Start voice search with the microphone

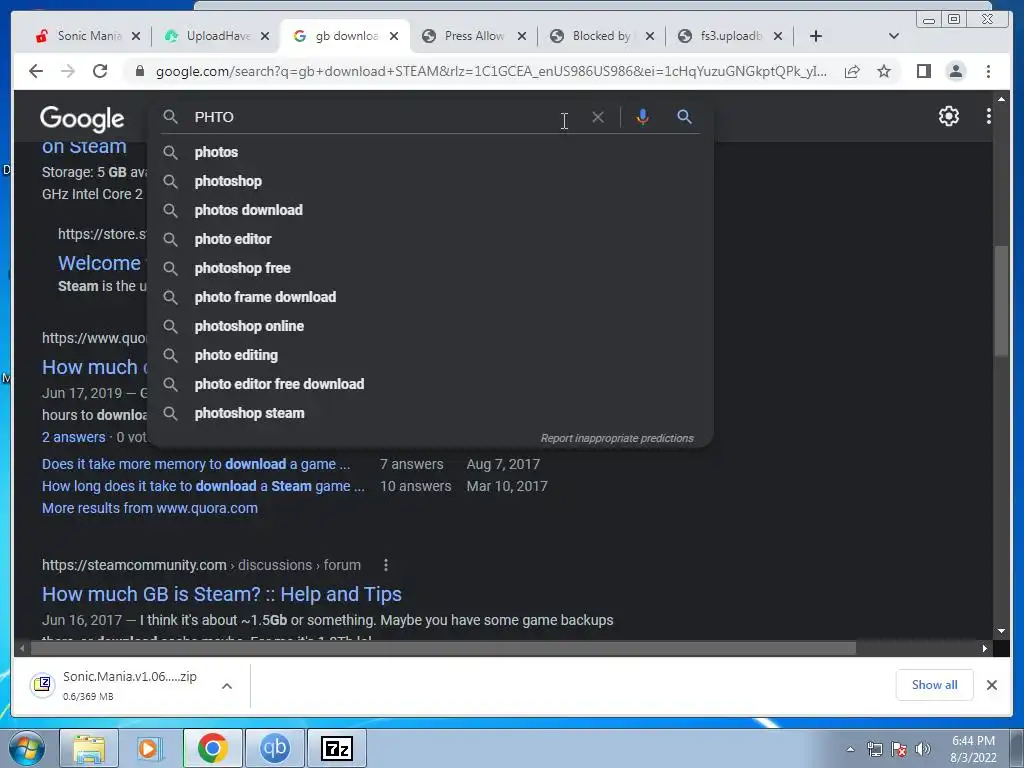pos(643,117)
